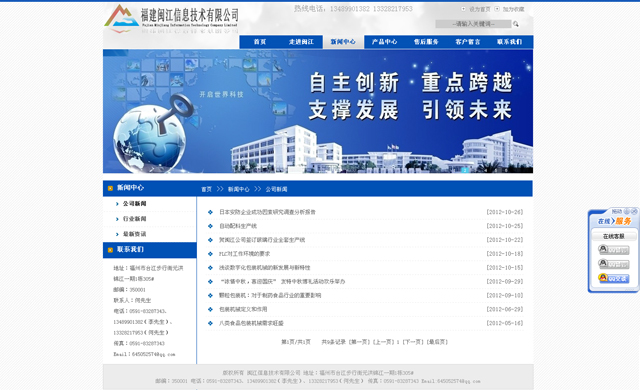Viewport: 640px width, 390px height.
Task: Open the PLC对工作环境的要求 article
Action: (244, 254)
